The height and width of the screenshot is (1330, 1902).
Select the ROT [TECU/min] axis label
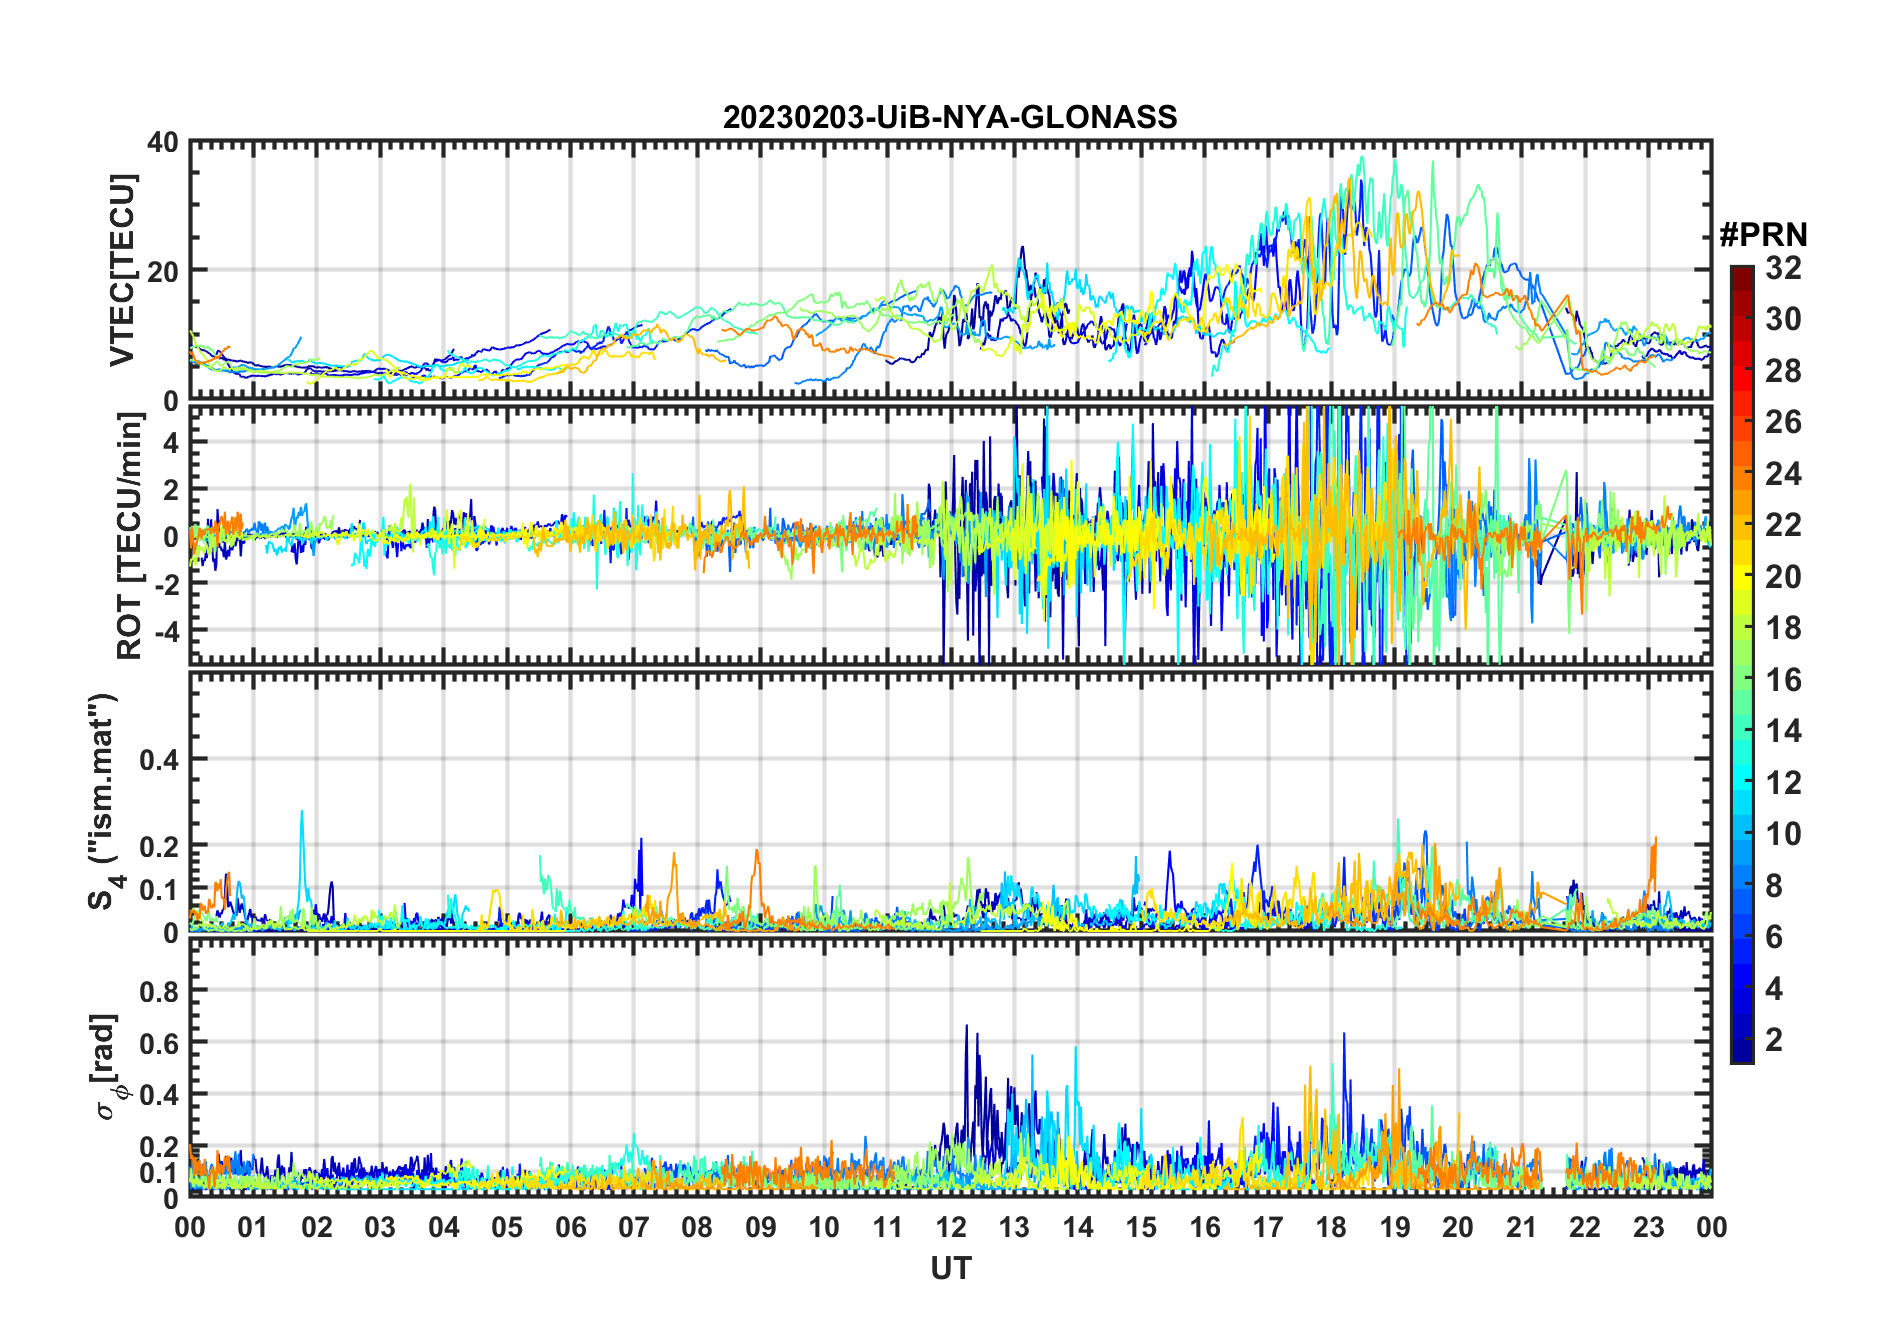point(129,536)
